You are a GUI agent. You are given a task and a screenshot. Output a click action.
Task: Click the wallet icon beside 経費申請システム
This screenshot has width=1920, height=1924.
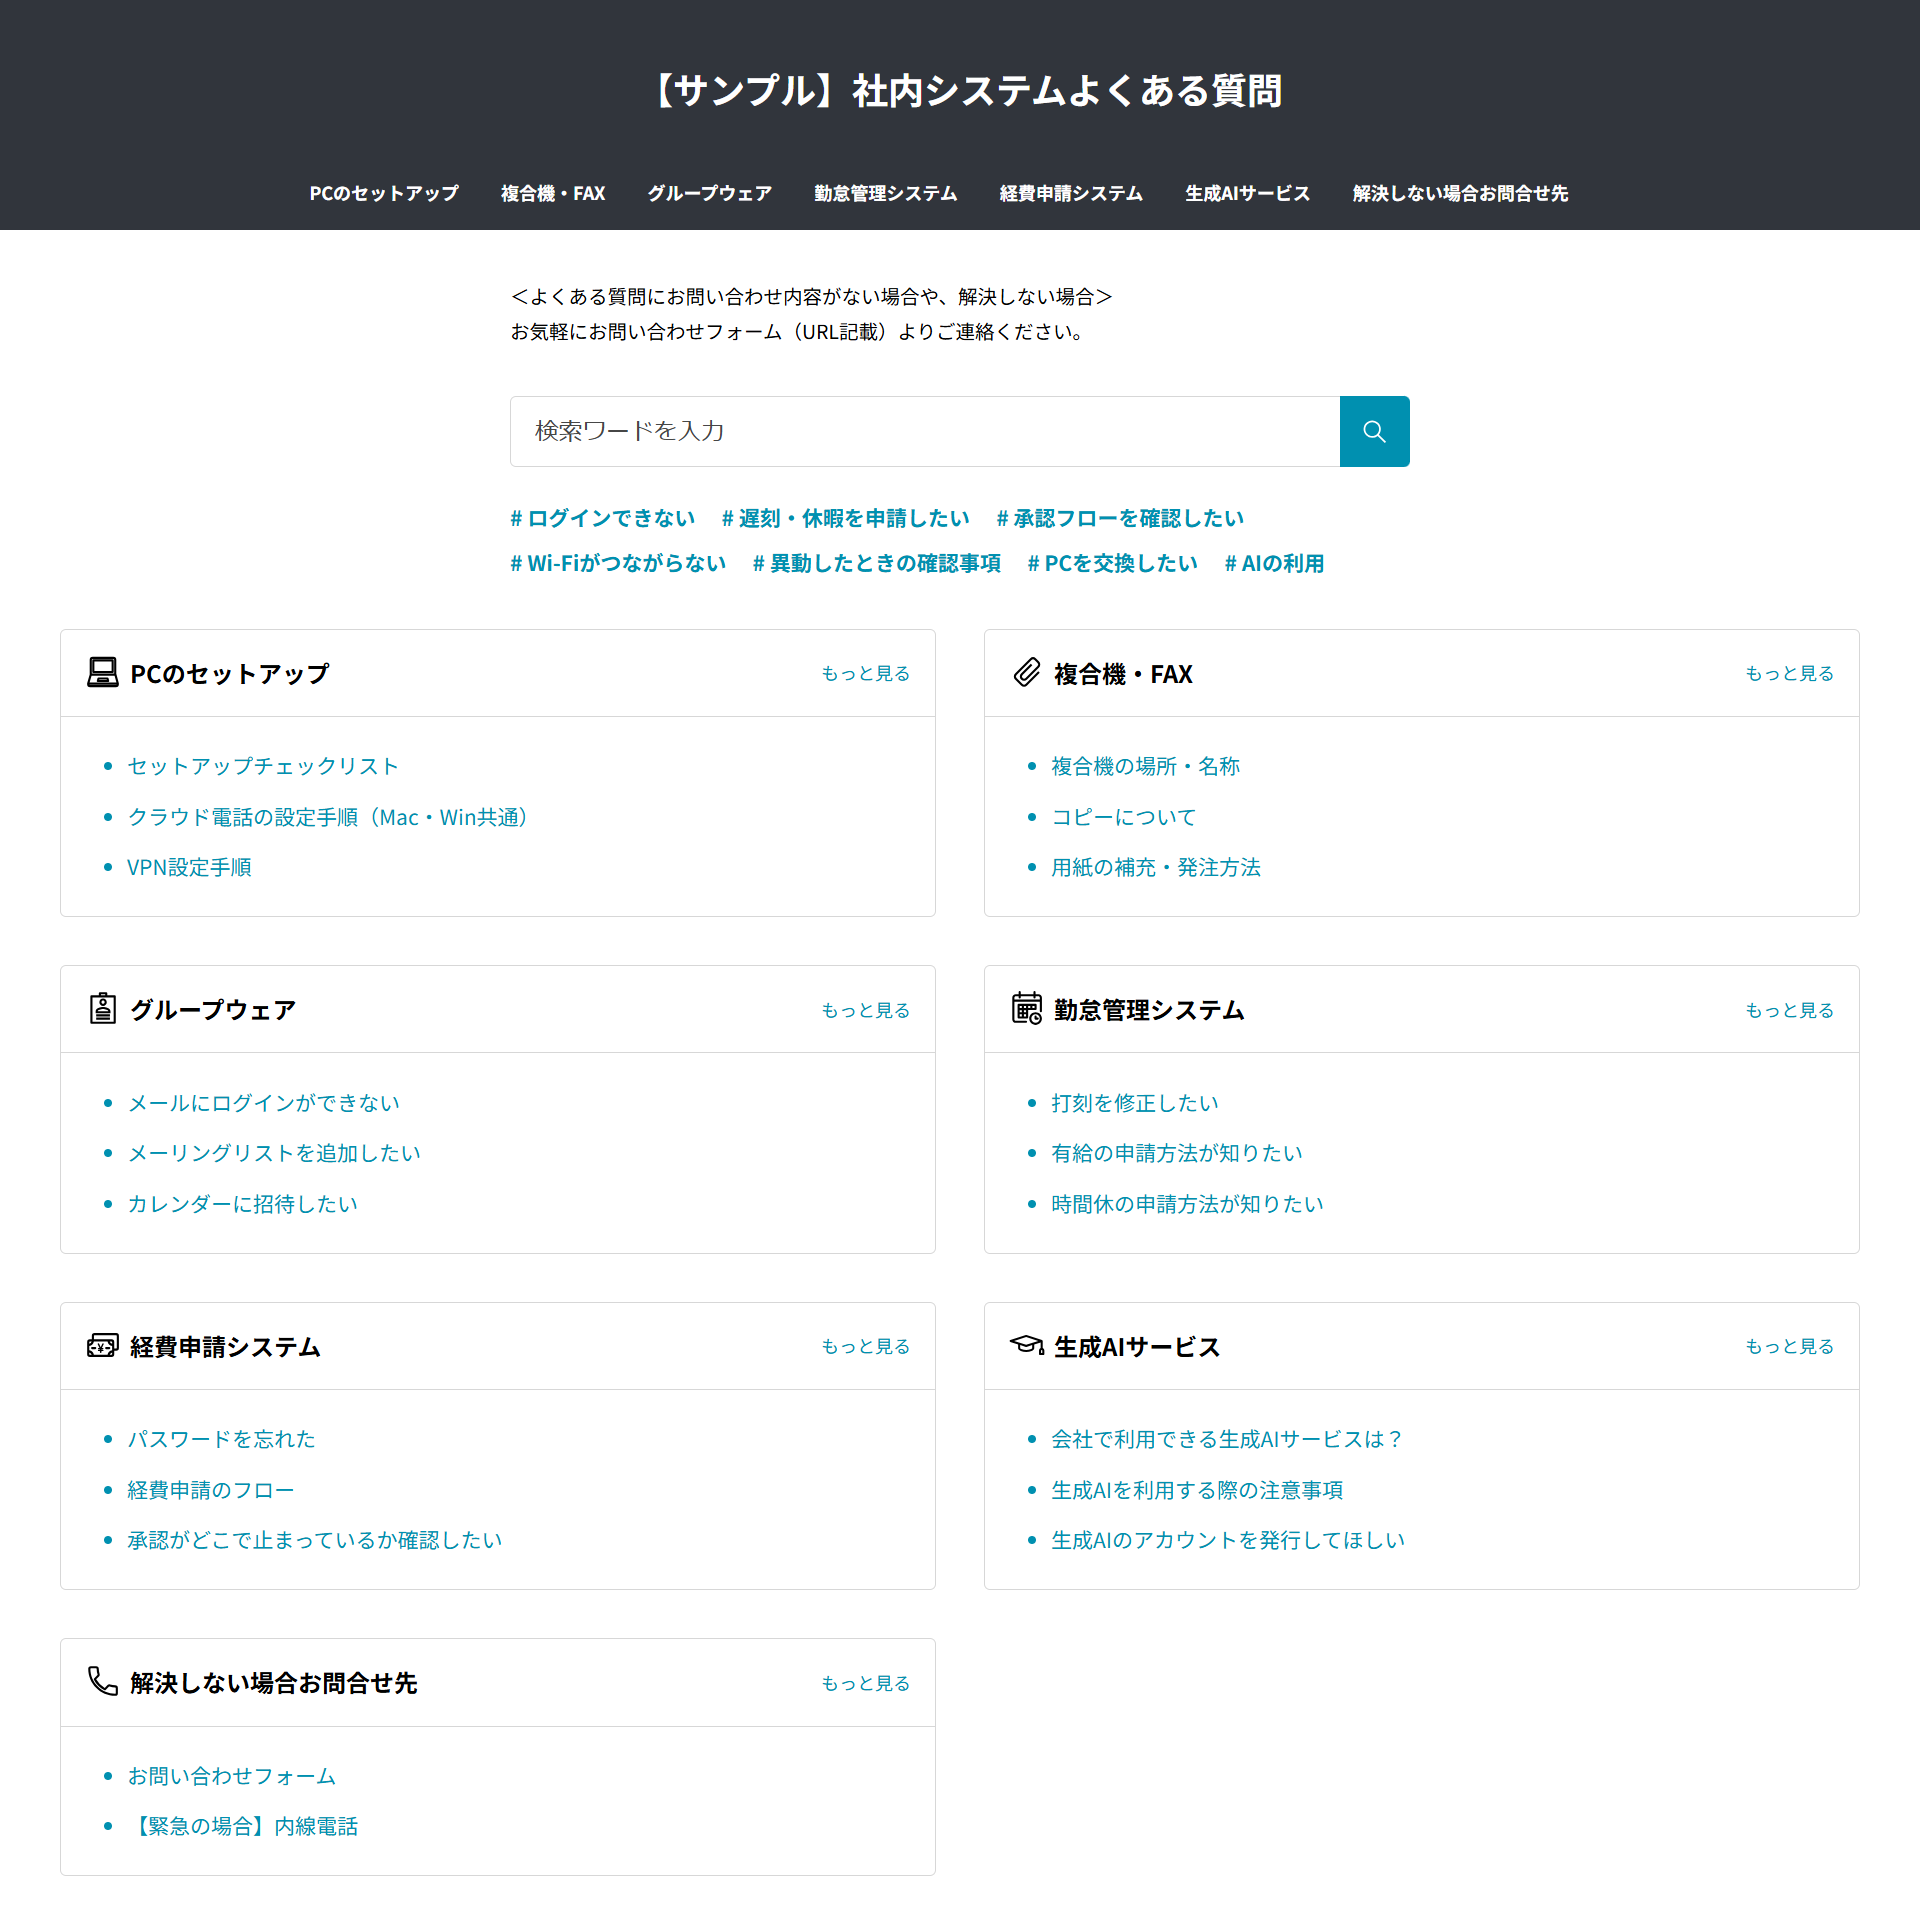101,1346
